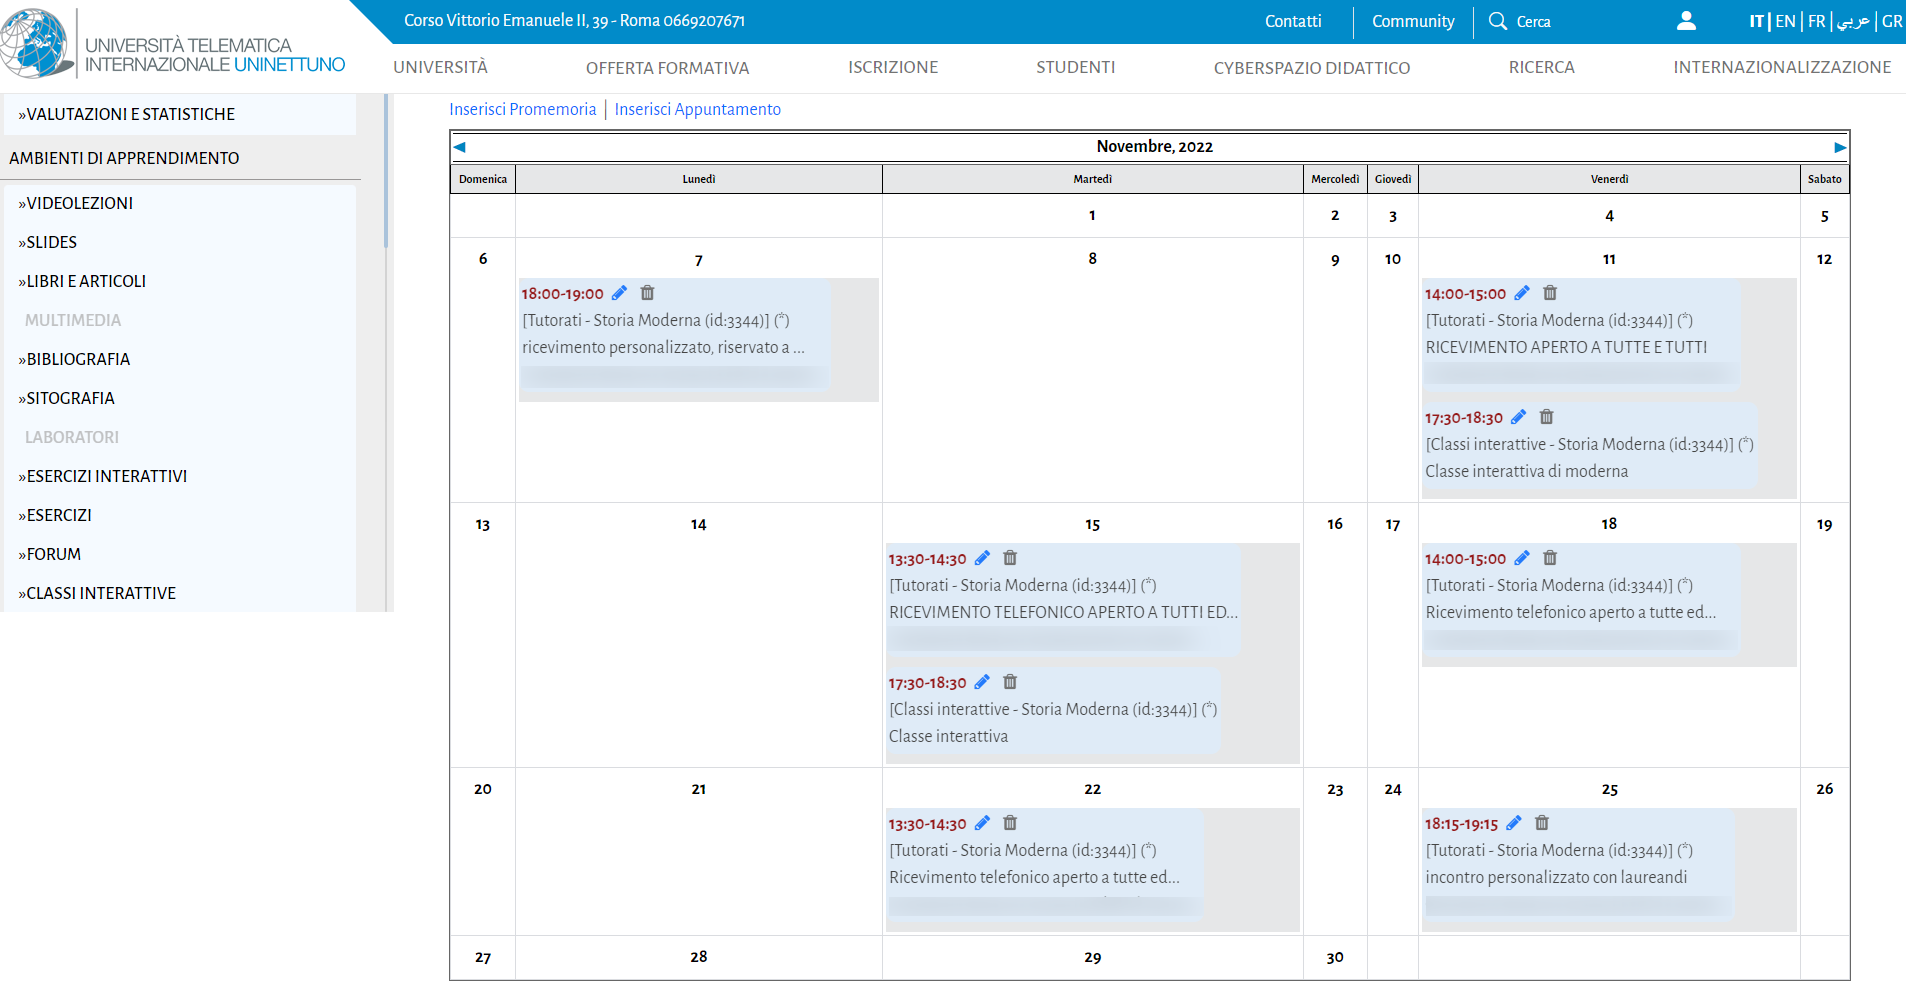Advance to next month with right arrow
This screenshot has width=1906, height=983.
point(1839,147)
